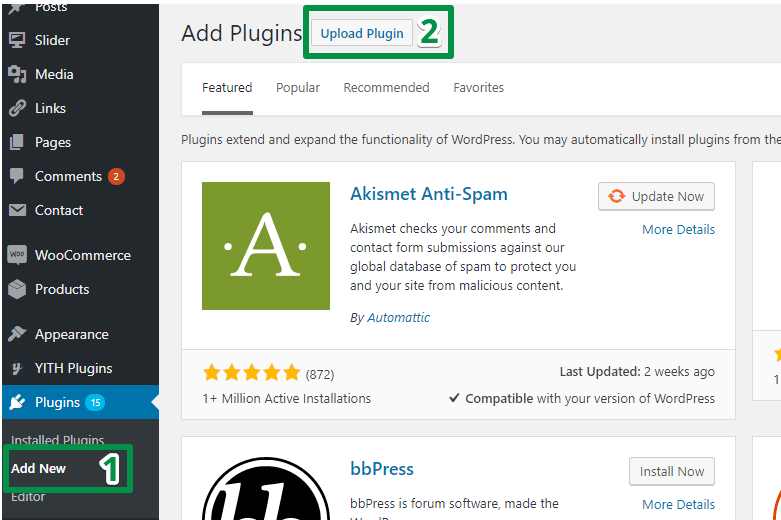This screenshot has width=781, height=520.
Task: Select the Pages icon in sidebar
Action: (x=17, y=142)
